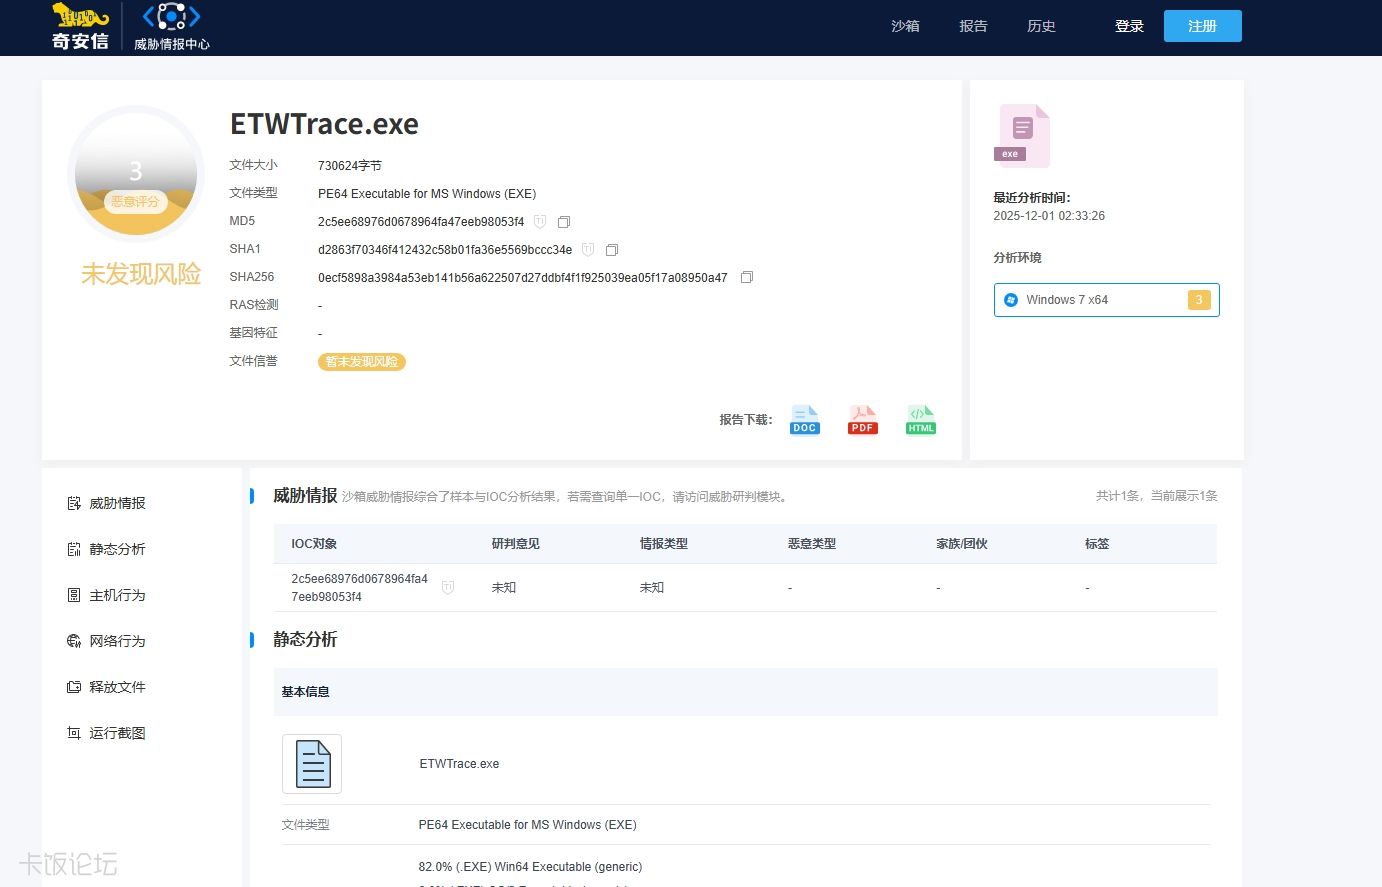Click the shield icon next to SHA1
This screenshot has height=887, width=1382.
click(588, 249)
